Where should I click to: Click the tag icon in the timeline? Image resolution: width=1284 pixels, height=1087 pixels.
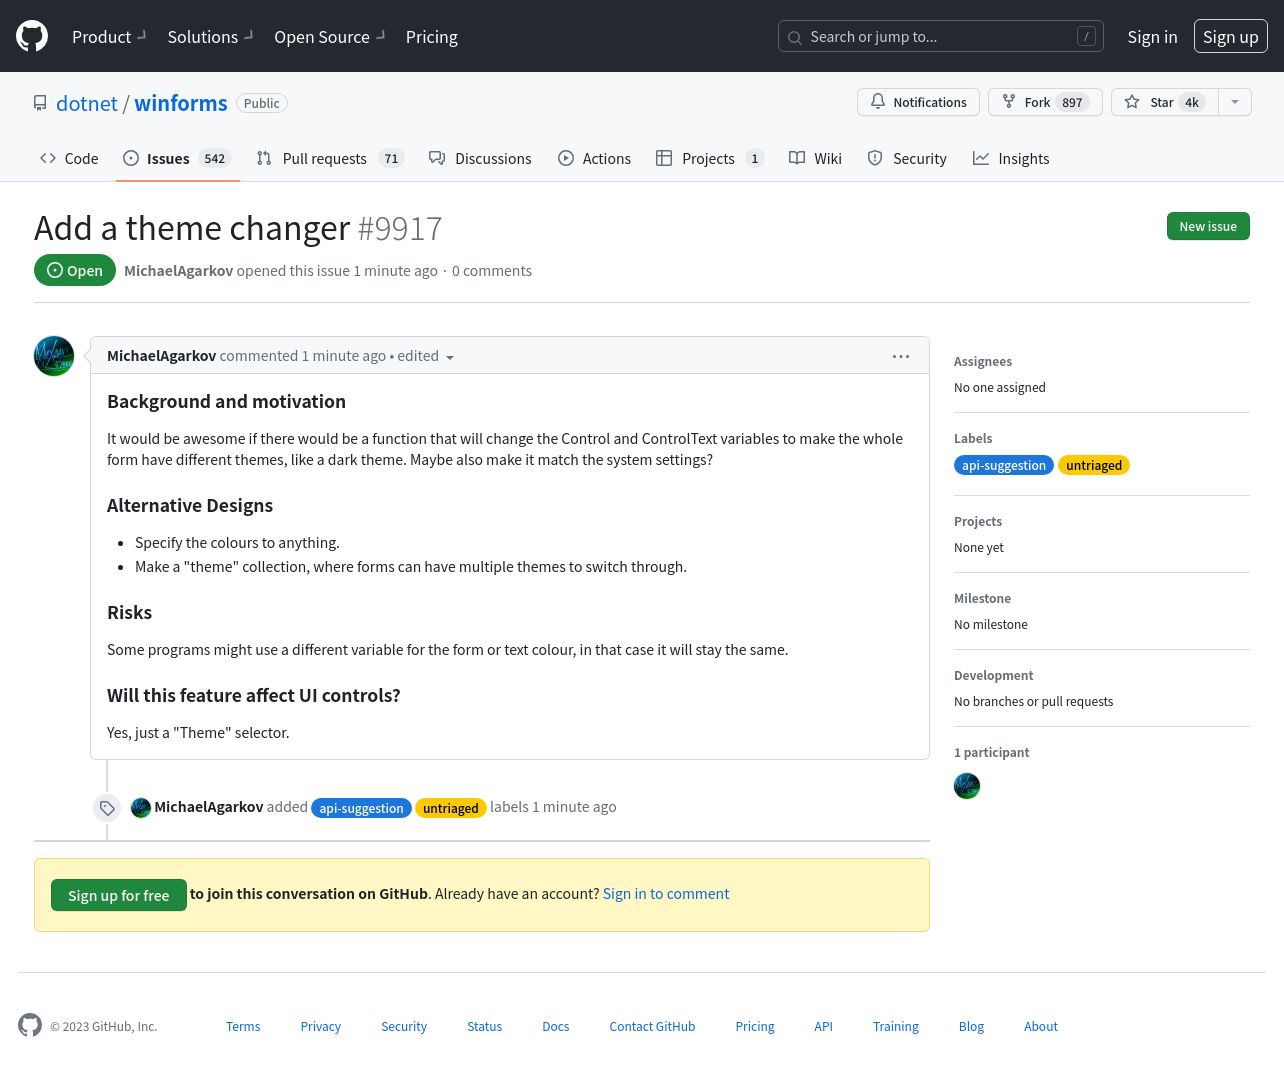pos(107,808)
